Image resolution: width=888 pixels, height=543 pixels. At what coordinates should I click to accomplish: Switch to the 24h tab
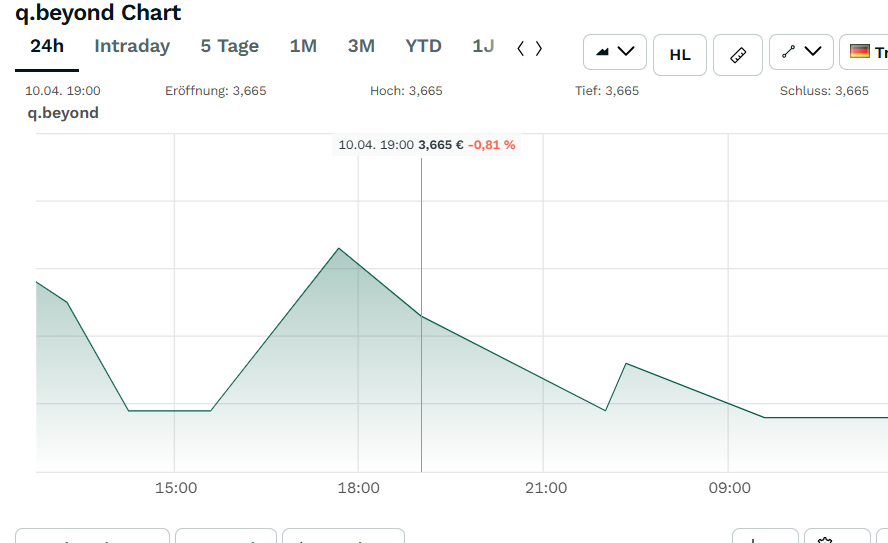47,46
